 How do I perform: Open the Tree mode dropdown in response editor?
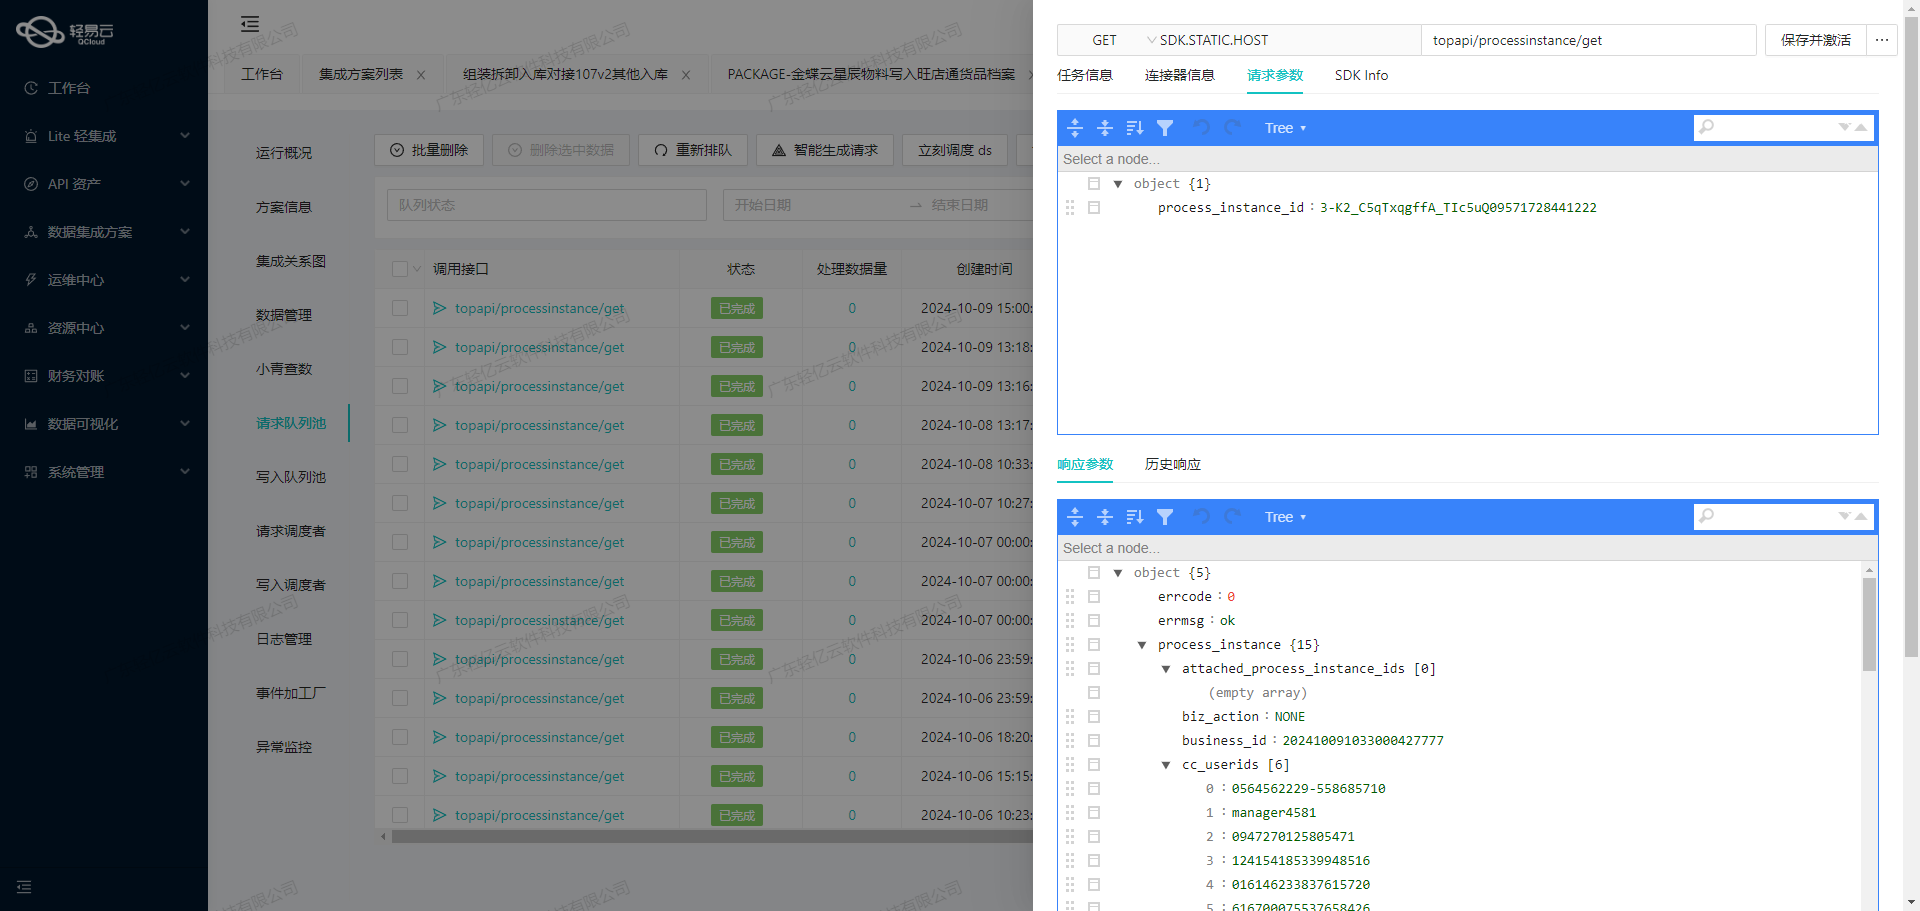[x=1285, y=517]
